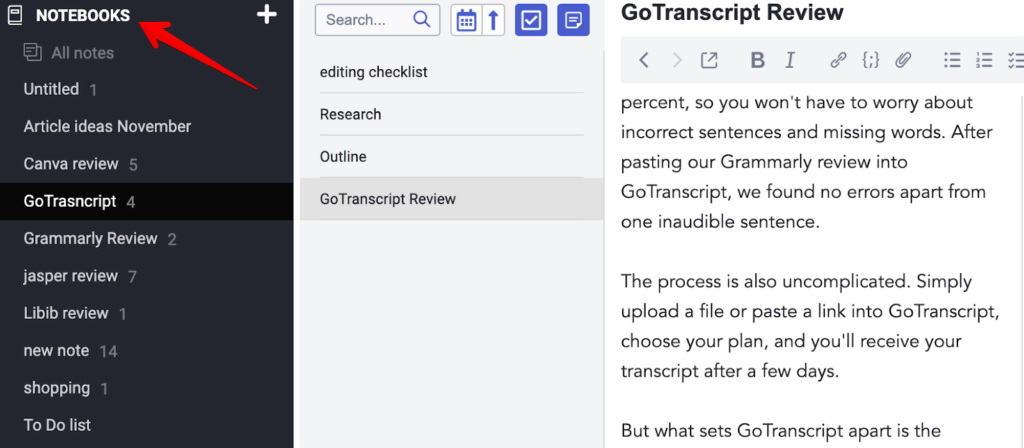Select the GoTranscript Review note in list
Viewport: 1024px width, 448px height.
tap(451, 199)
